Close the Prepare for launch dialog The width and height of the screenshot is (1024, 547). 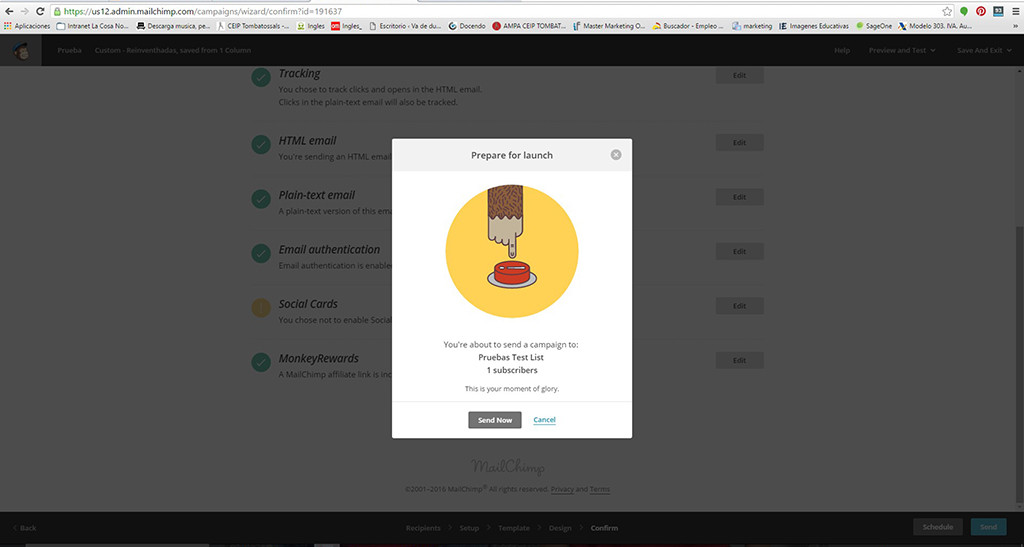(616, 155)
